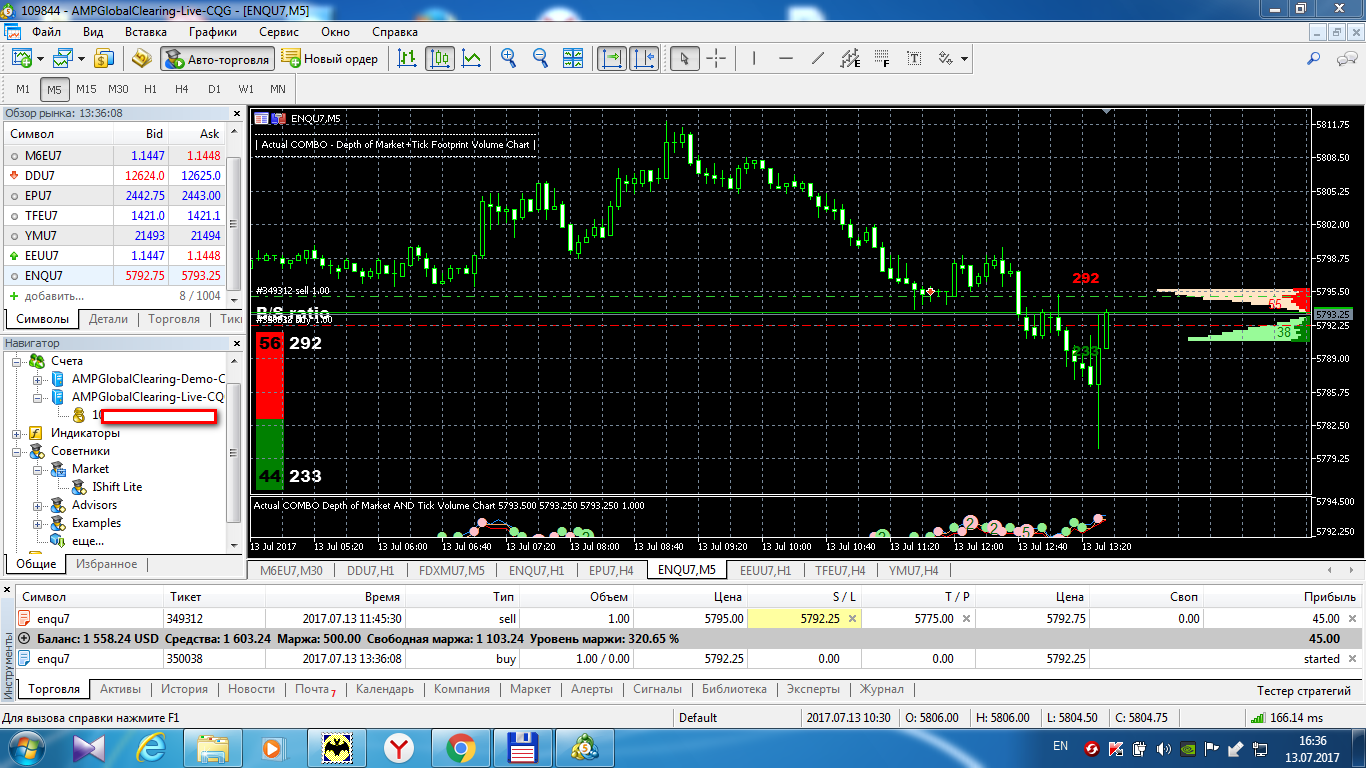This screenshot has height=768, width=1366.
Task: Select the equidistant channel tool
Action: coord(850,59)
